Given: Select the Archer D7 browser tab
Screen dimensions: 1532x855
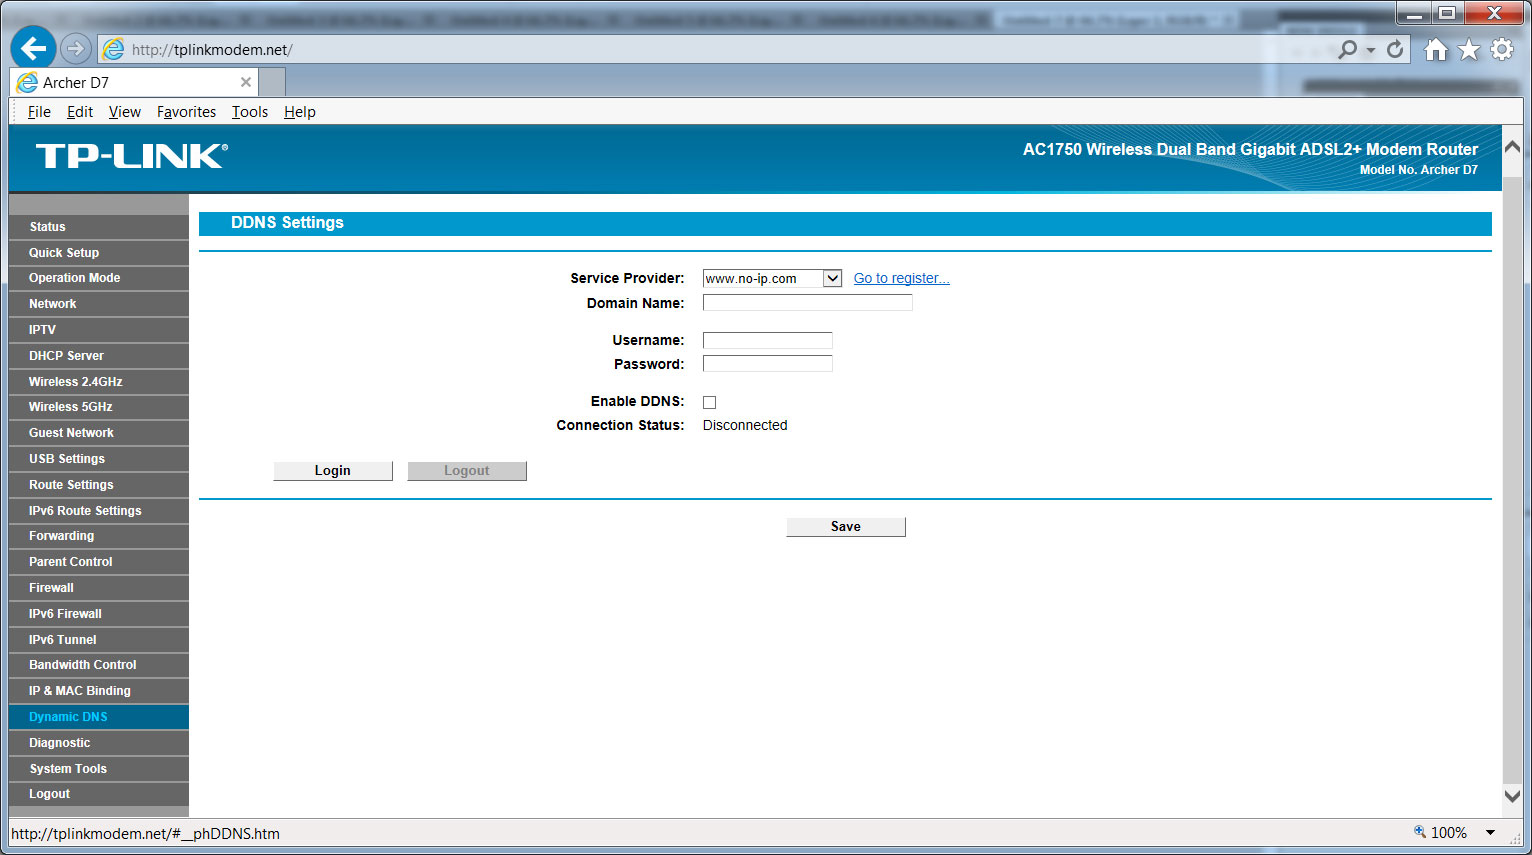Looking at the screenshot, I should point(133,82).
